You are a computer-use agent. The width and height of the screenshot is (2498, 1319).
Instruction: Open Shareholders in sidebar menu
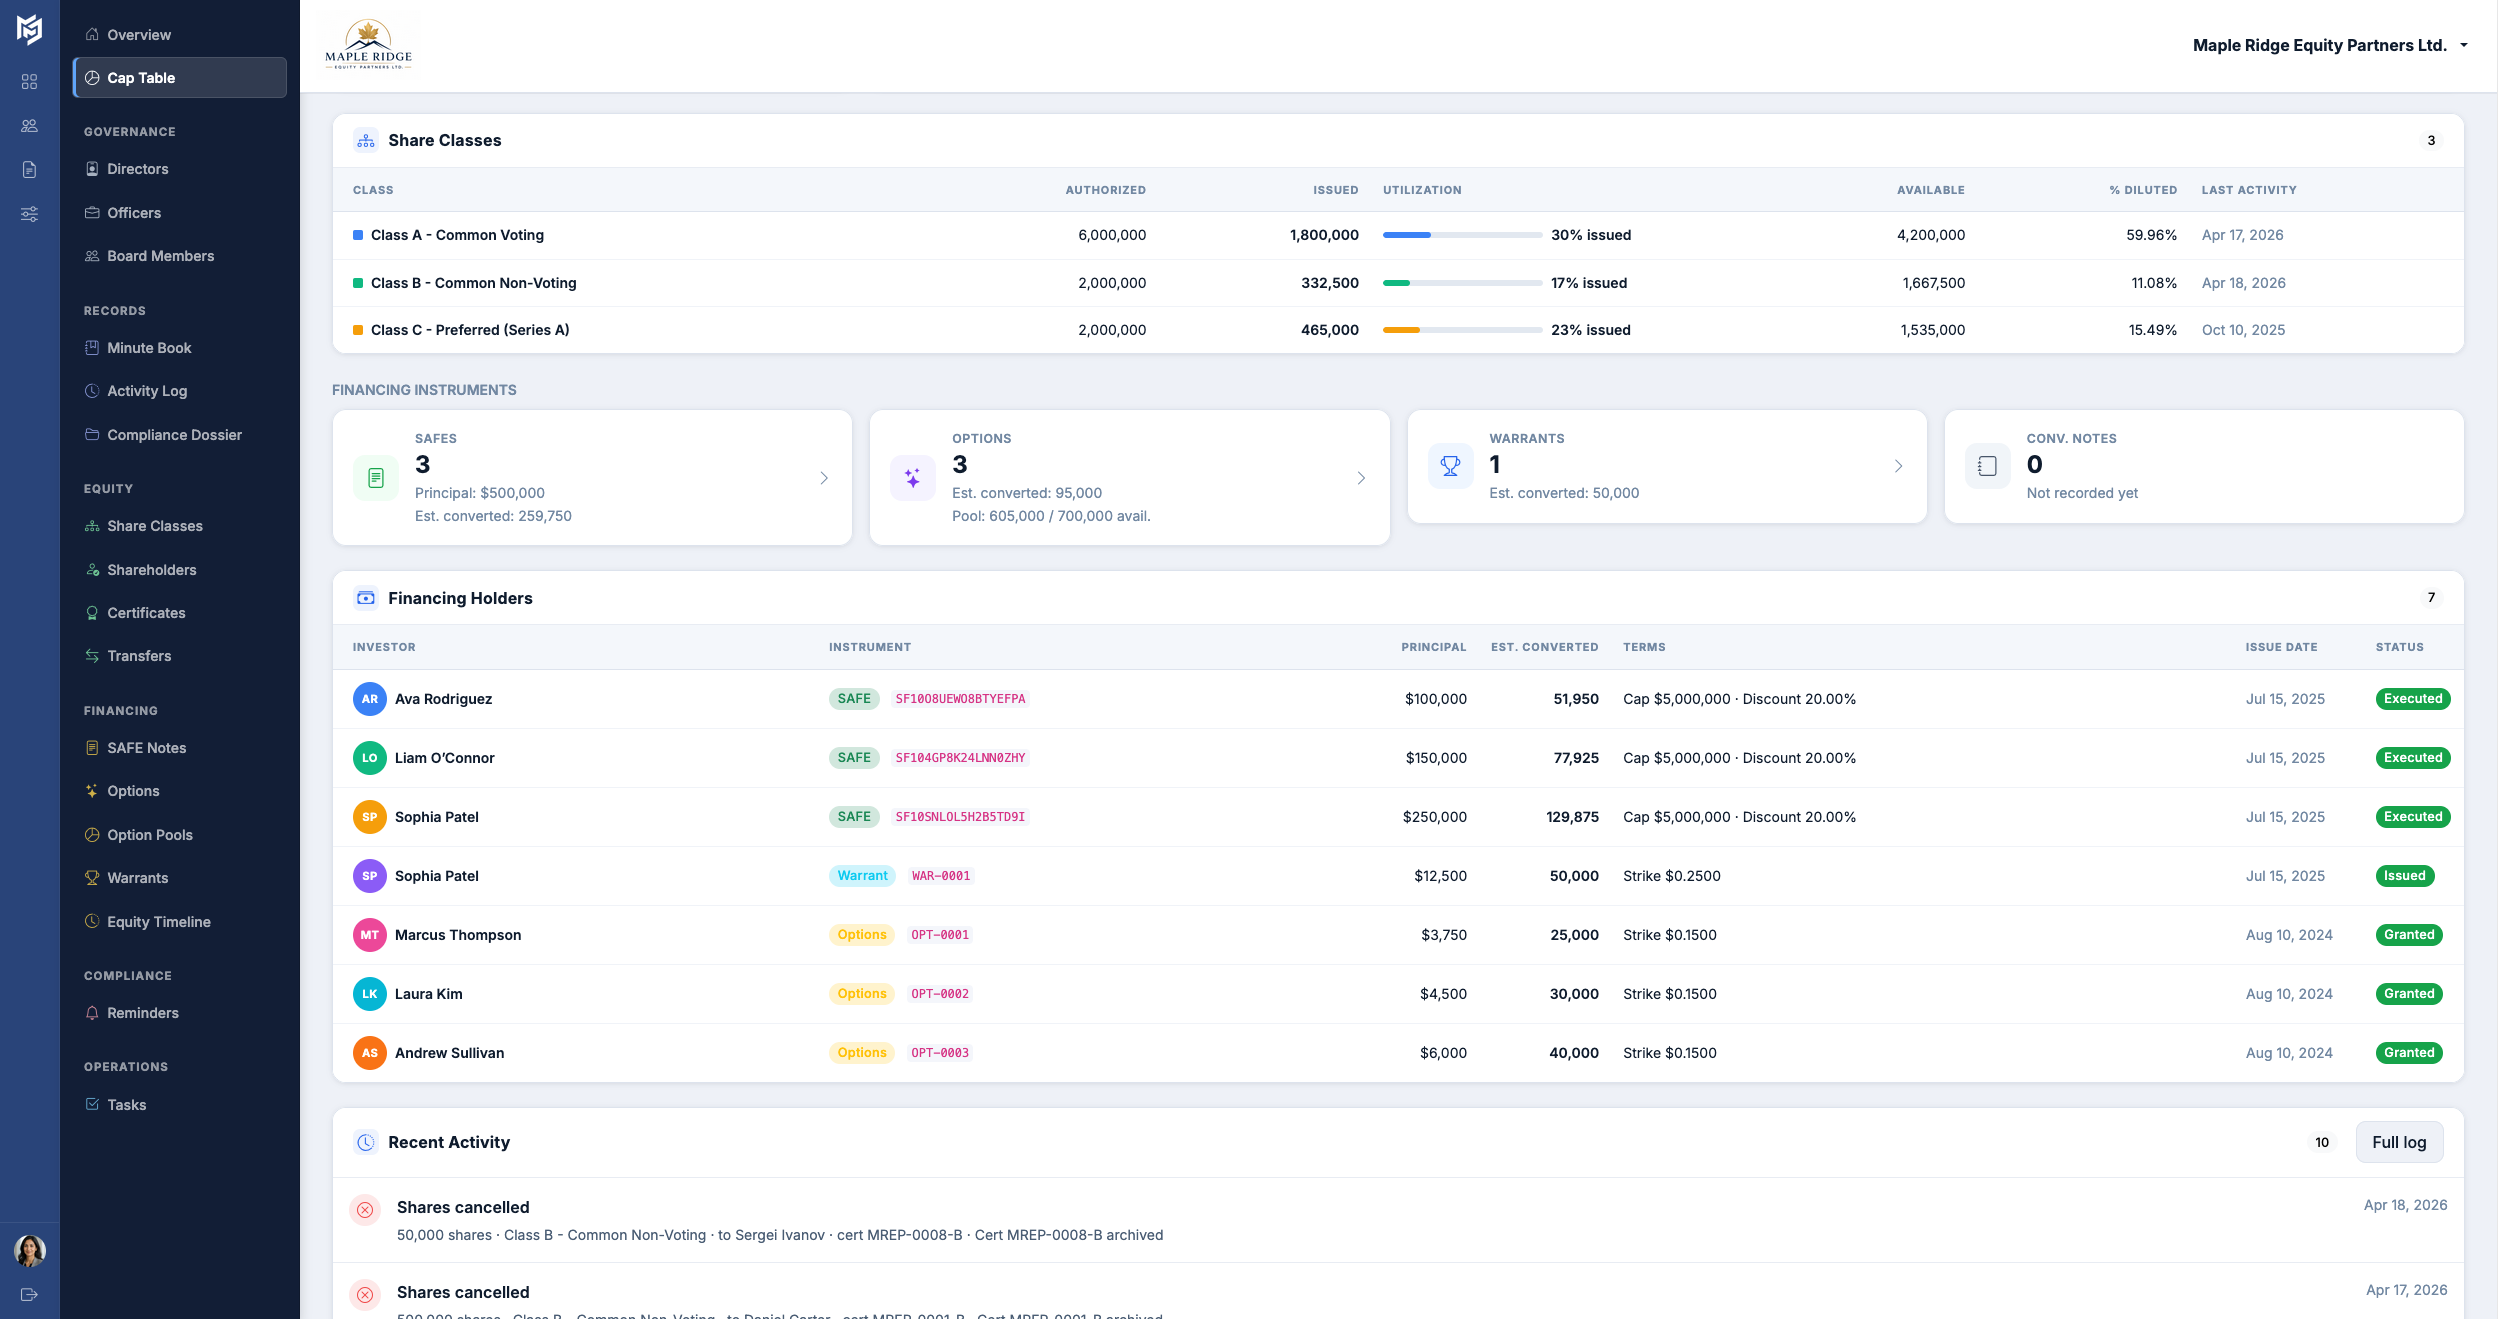[x=151, y=570]
